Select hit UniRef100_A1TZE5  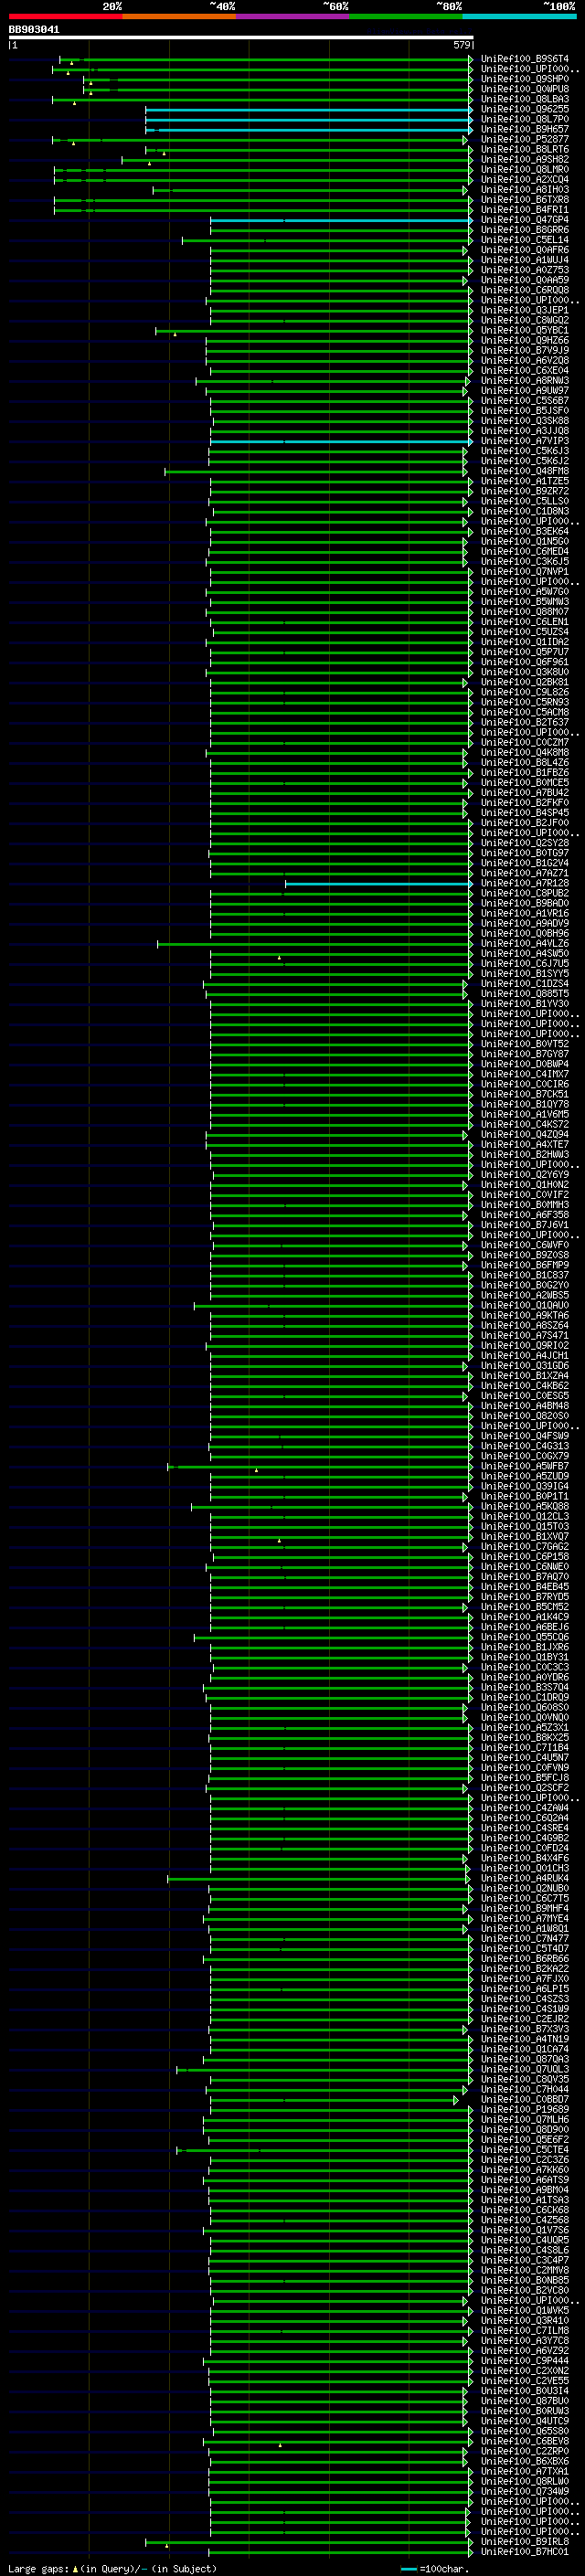[x=524, y=481]
